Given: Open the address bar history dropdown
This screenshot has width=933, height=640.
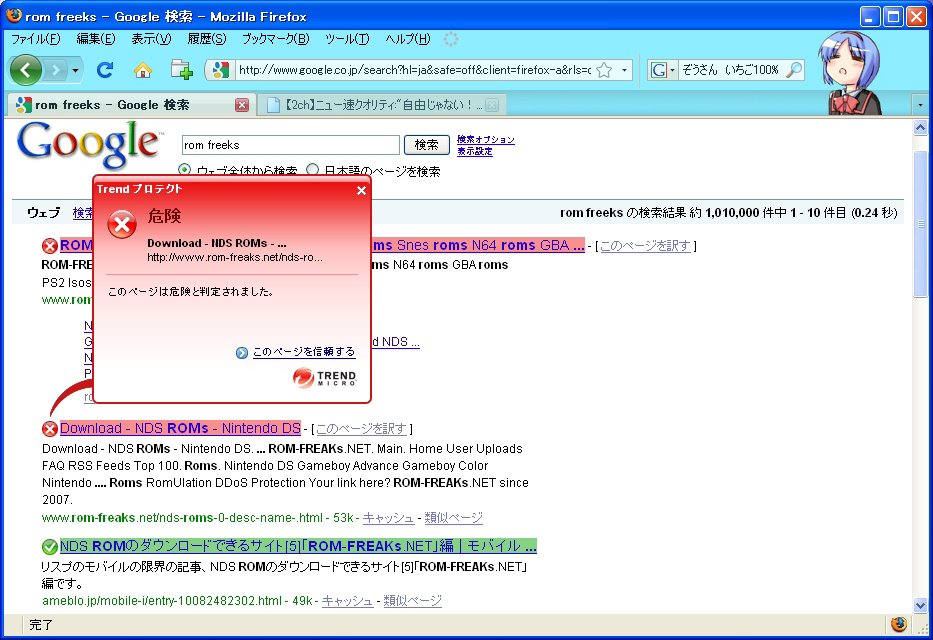Looking at the screenshot, I should tap(624, 70).
